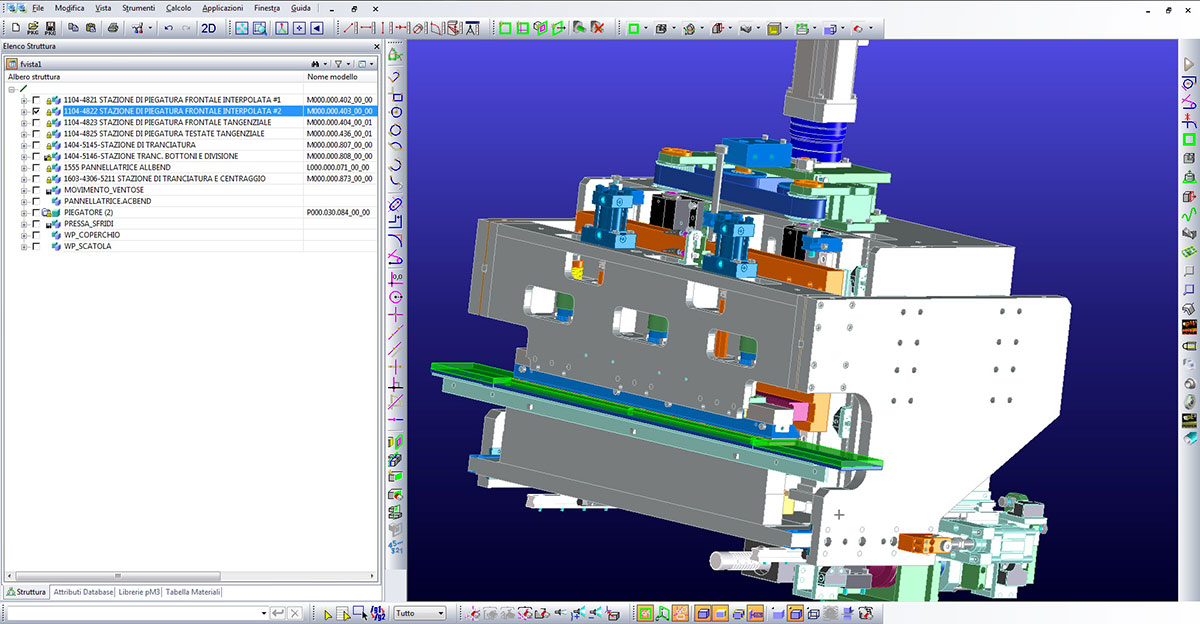Click the Undo arrow icon
The width and height of the screenshot is (1200, 624).
point(168,28)
